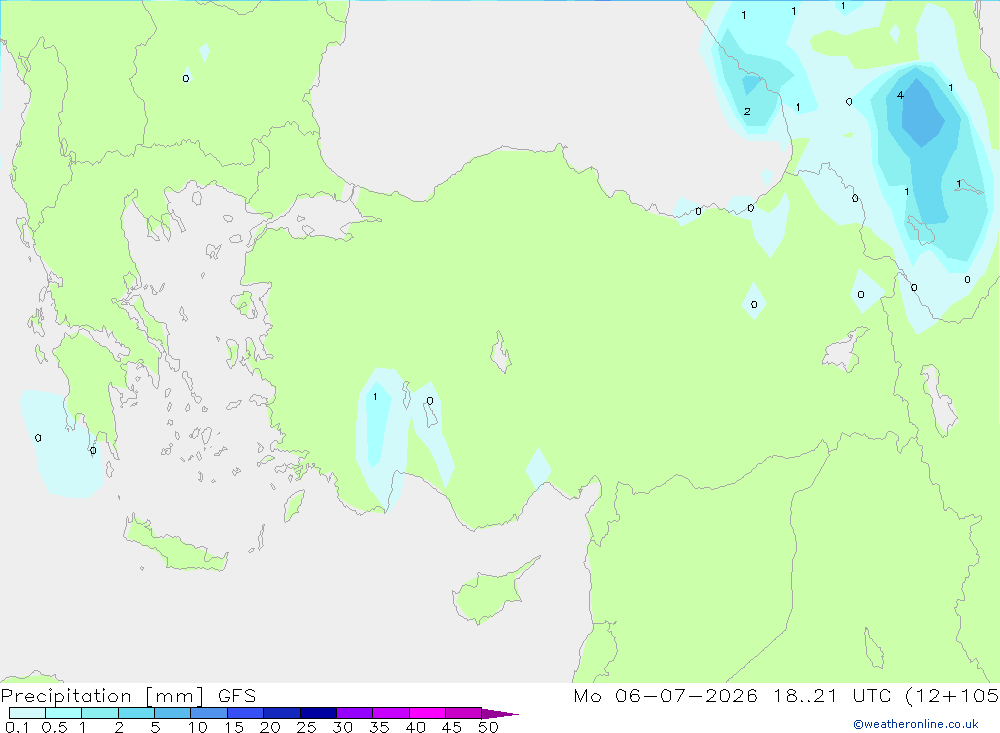
Task: Open the weatheronline.co.uk copyright link
Action: [916, 724]
